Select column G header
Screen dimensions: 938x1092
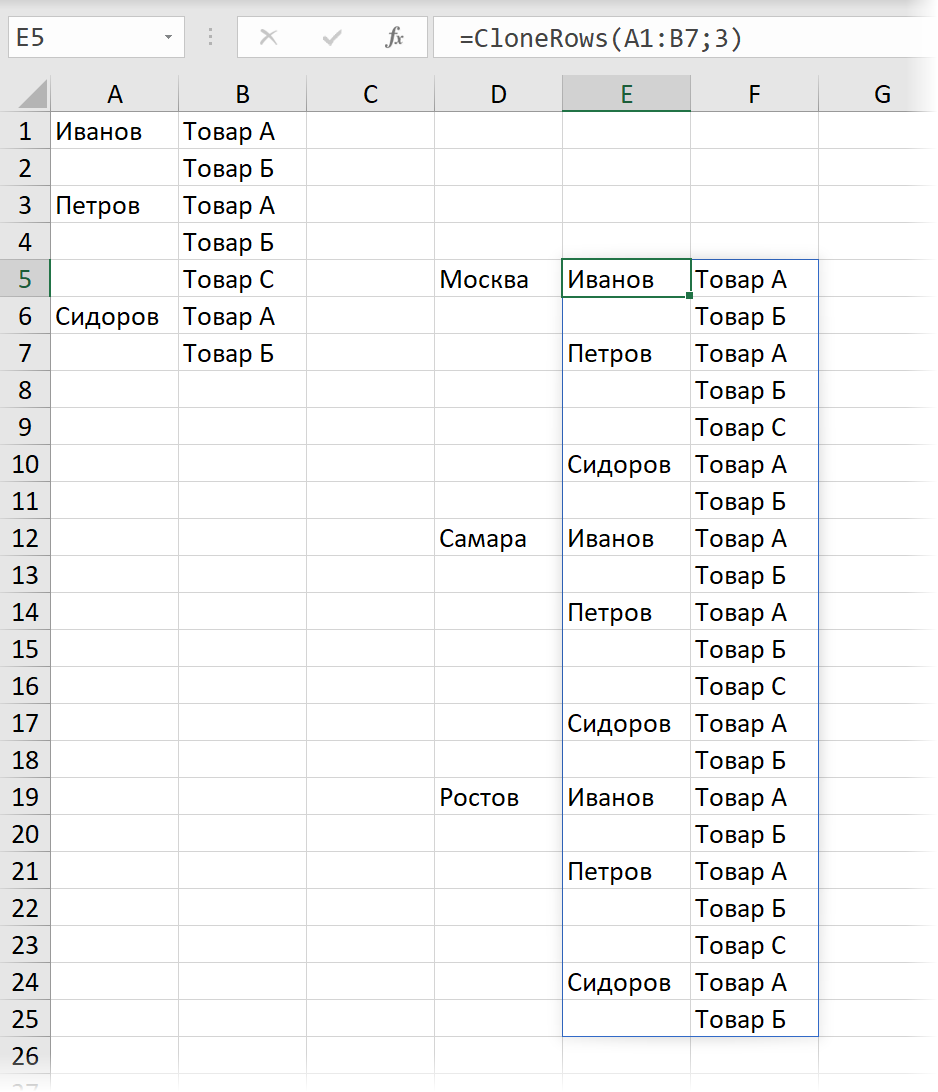881,94
